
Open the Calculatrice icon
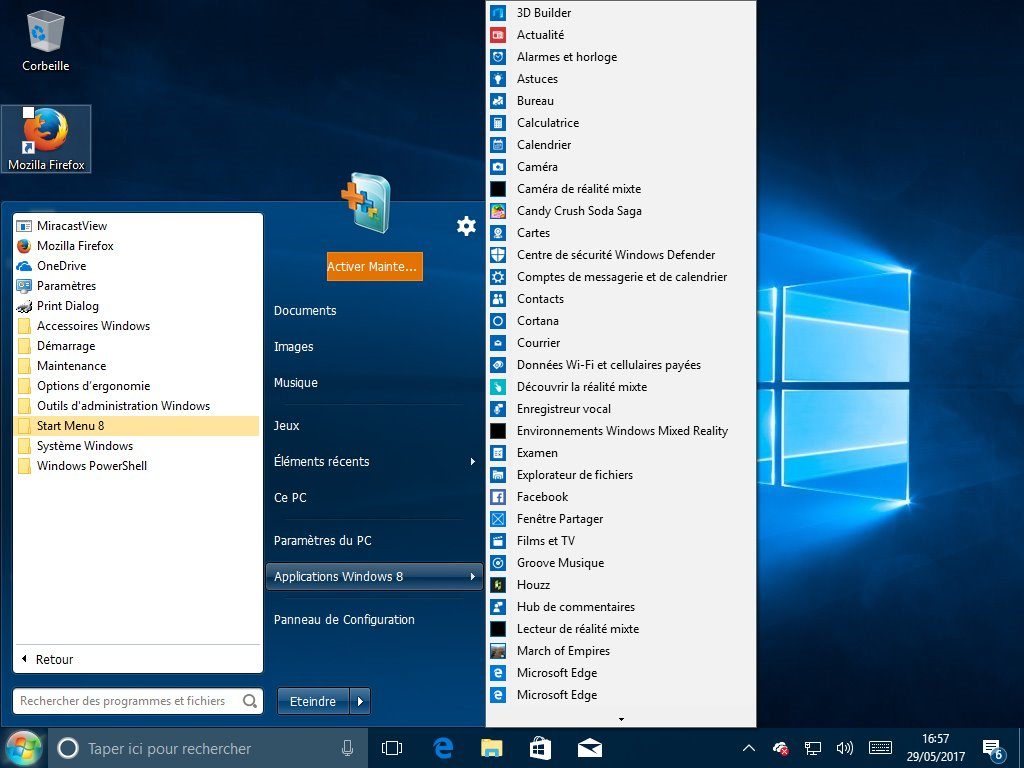(498, 123)
